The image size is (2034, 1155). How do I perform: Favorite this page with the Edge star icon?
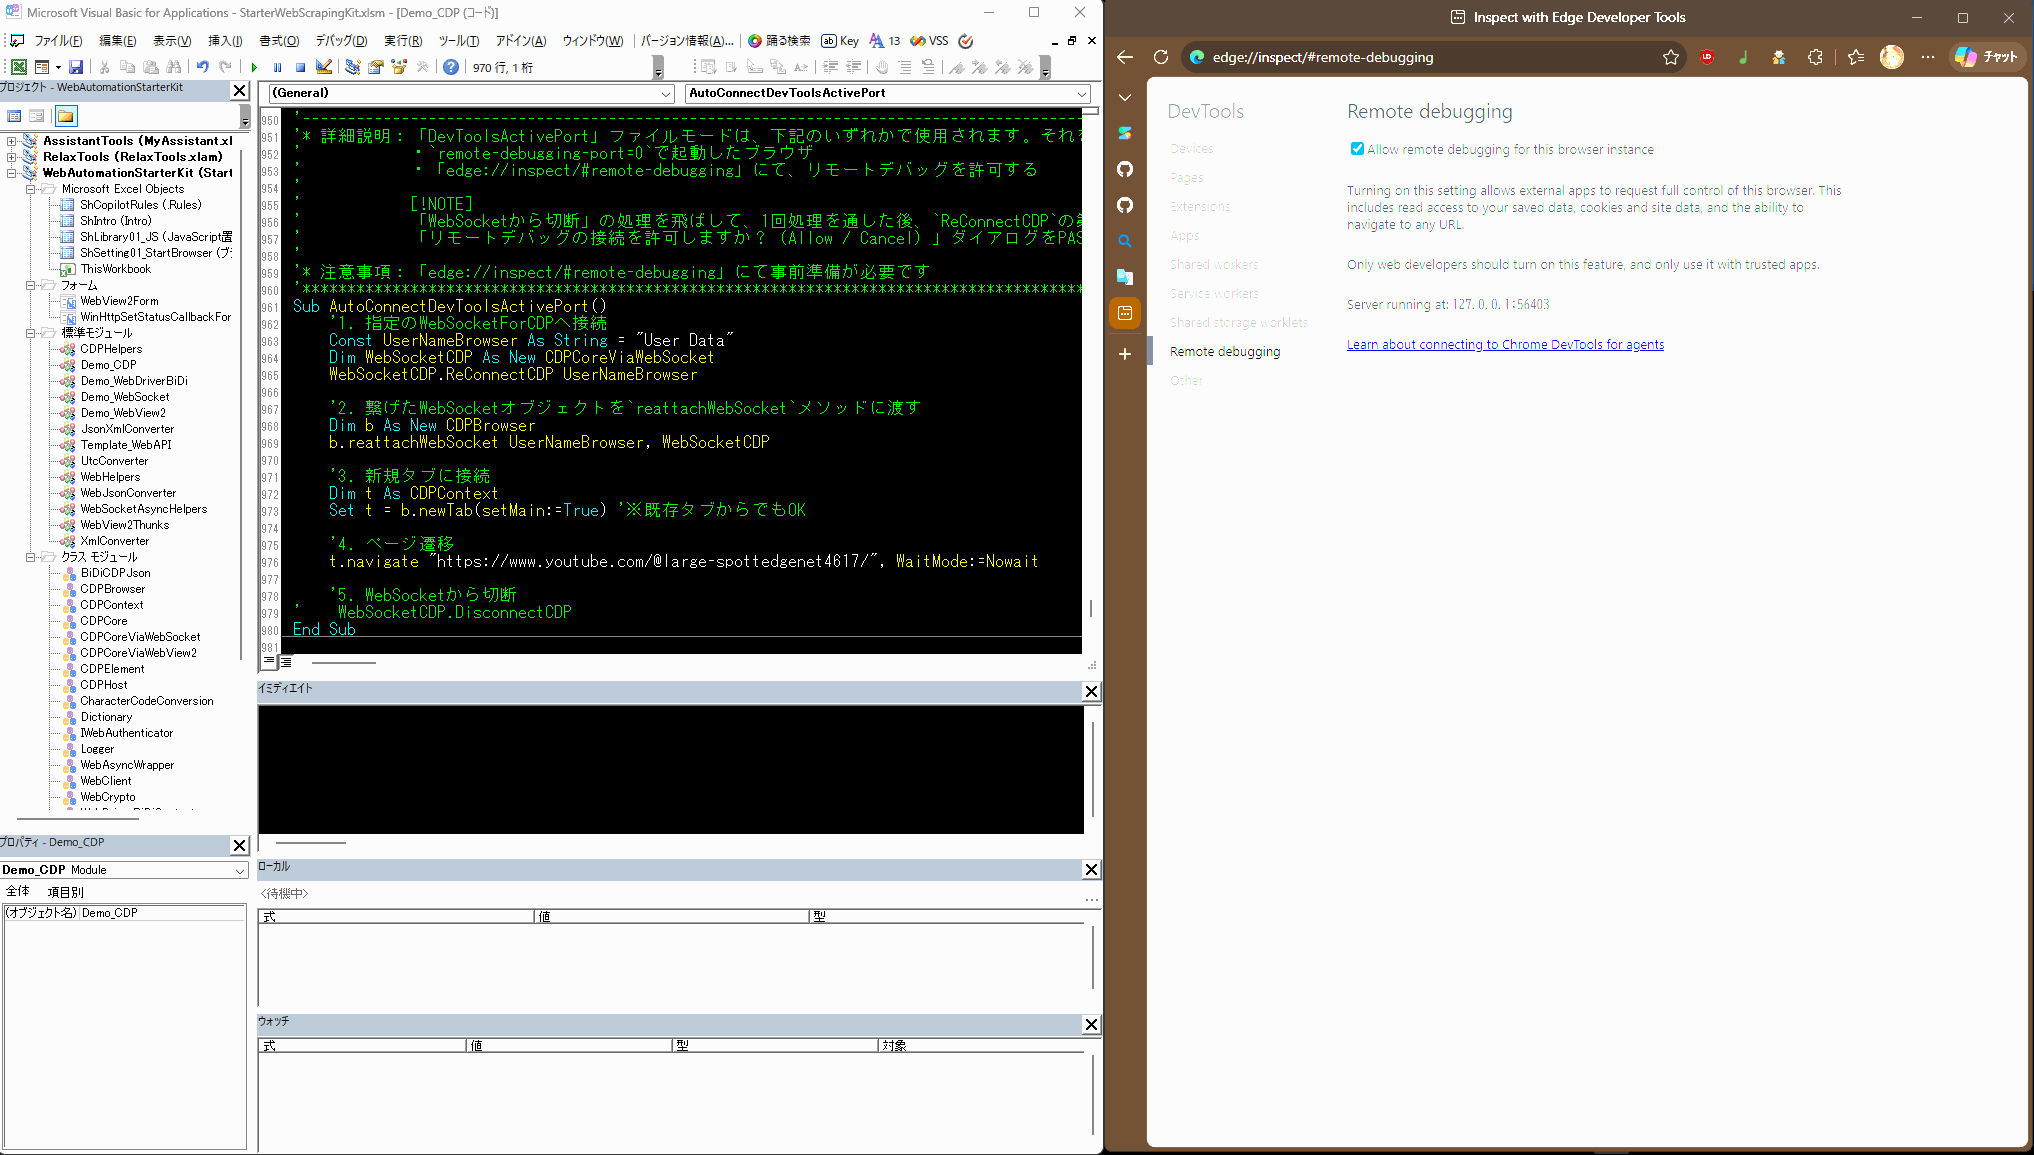click(1670, 57)
